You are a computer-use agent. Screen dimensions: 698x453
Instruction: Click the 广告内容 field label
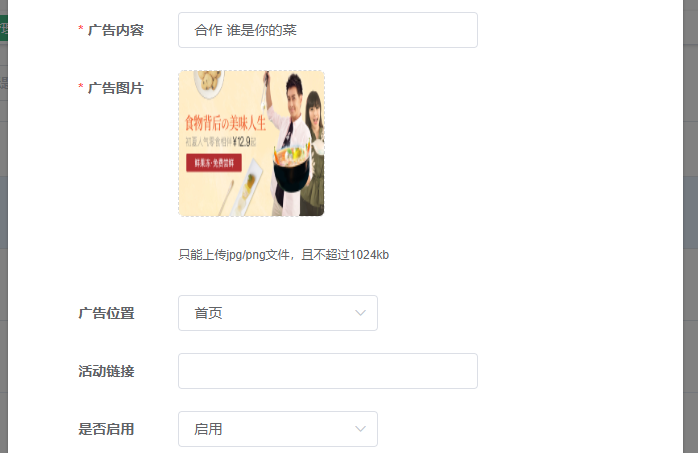[x=116, y=30]
